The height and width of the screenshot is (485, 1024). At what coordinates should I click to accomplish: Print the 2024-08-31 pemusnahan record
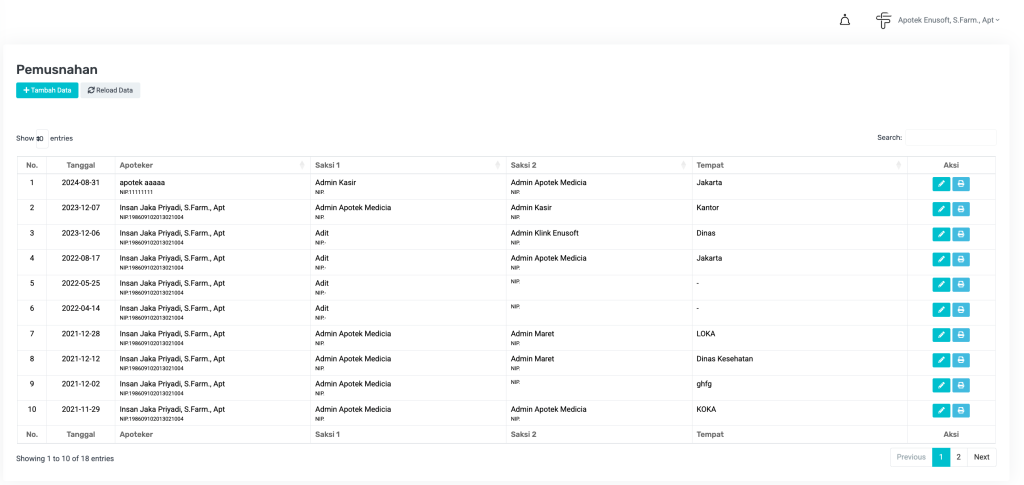click(961, 184)
